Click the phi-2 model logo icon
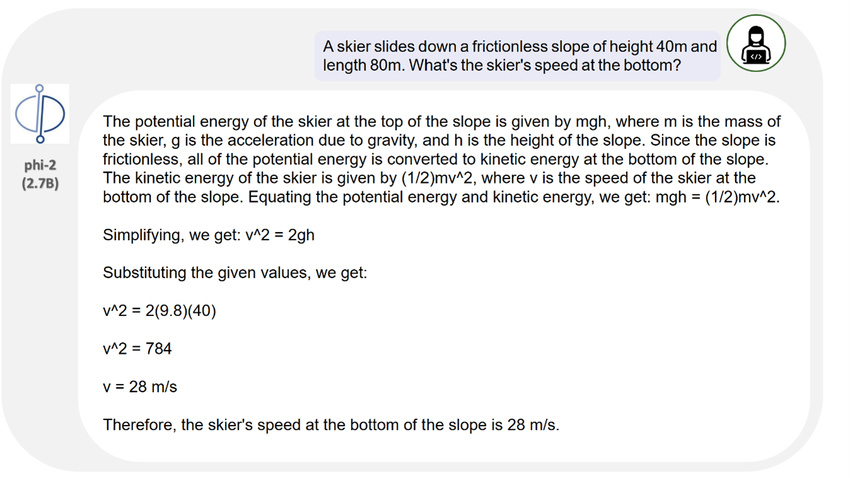This screenshot has height=478, width=850. click(39, 115)
